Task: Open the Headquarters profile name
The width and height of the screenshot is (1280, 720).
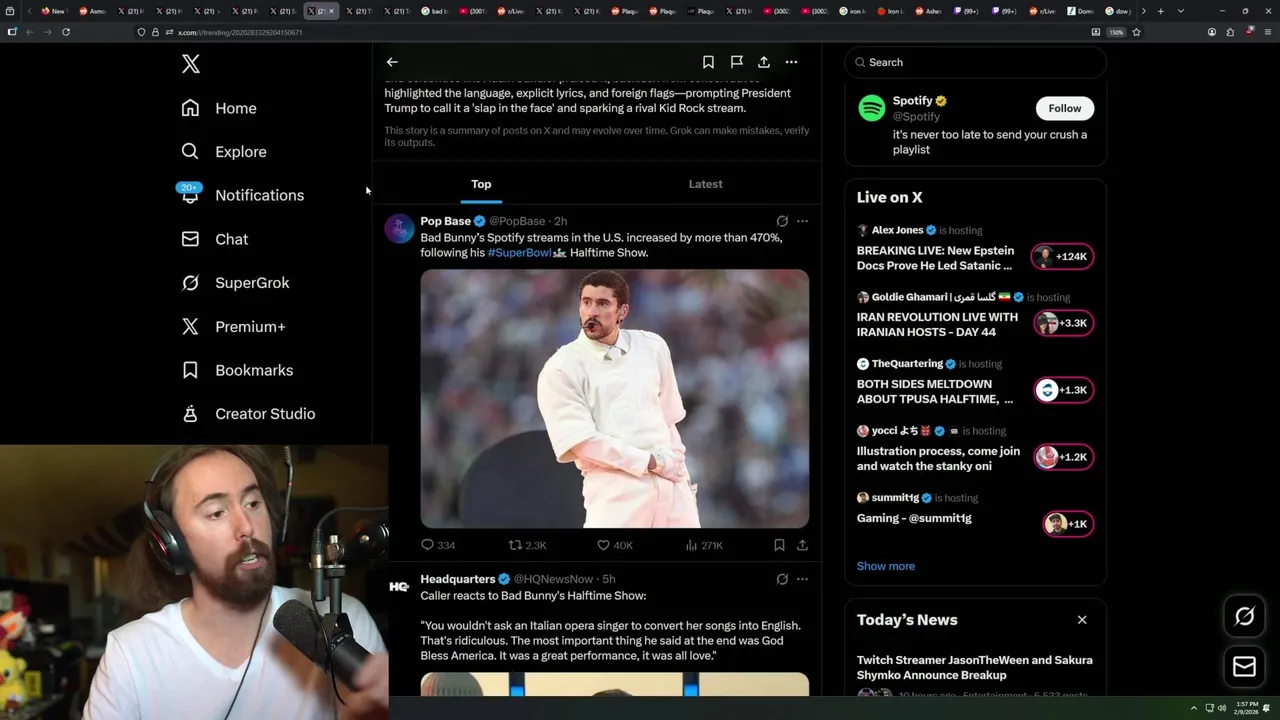Action: [x=457, y=579]
